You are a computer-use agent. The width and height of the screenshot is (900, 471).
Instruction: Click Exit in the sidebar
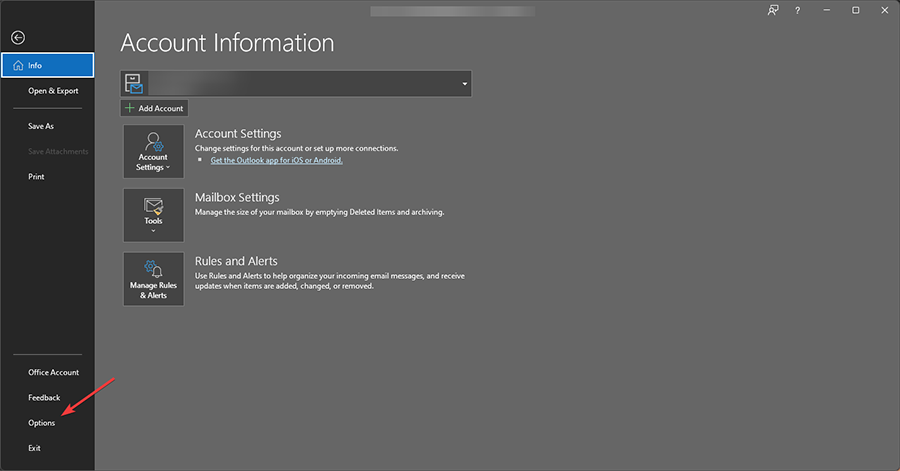point(34,448)
